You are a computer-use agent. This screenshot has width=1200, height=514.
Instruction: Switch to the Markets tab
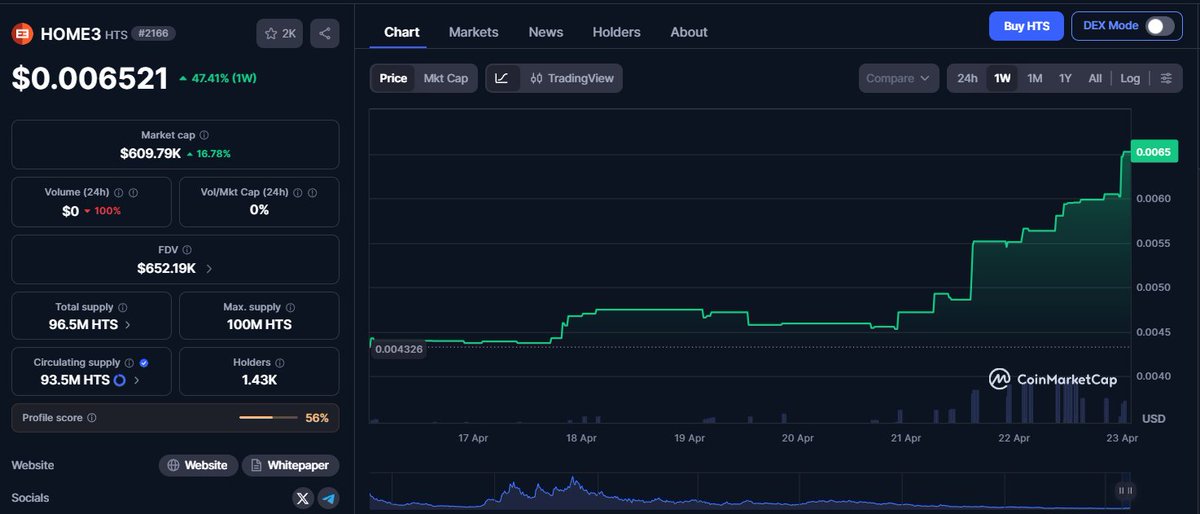tap(474, 32)
